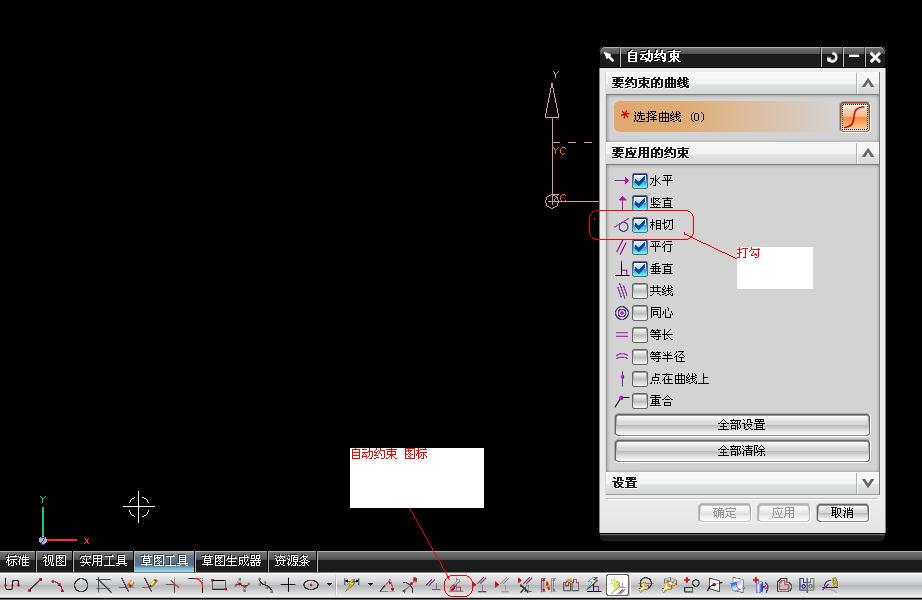Enable the 同心 constraint checkbox
The height and width of the screenshot is (600, 922).
[640, 313]
